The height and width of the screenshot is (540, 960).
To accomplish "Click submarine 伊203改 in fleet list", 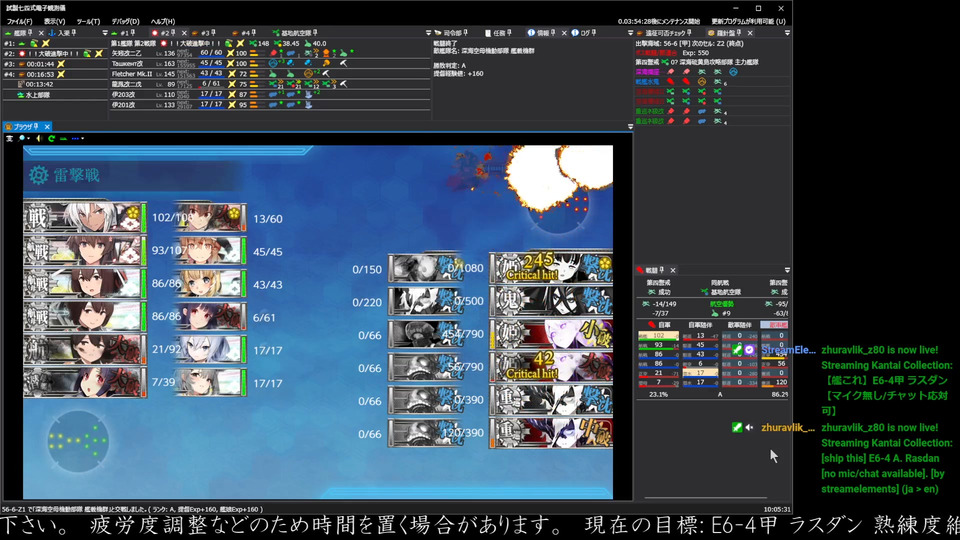I will pos(124,95).
